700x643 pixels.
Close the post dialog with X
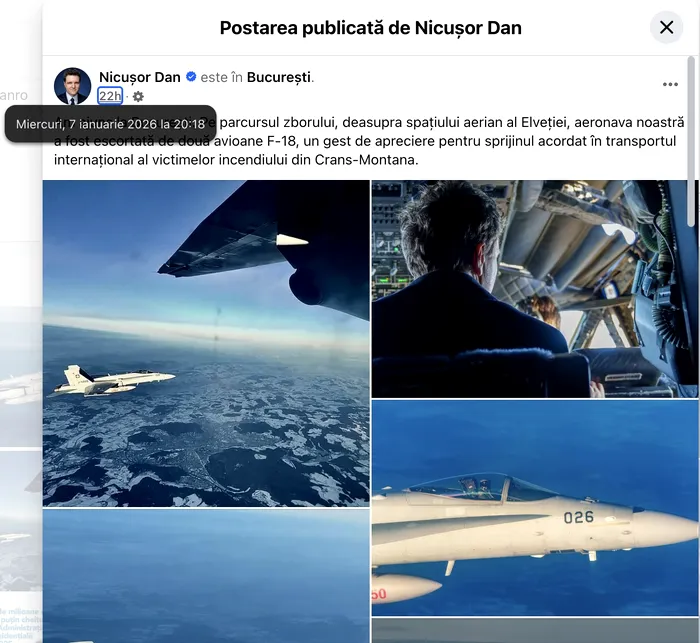666,28
